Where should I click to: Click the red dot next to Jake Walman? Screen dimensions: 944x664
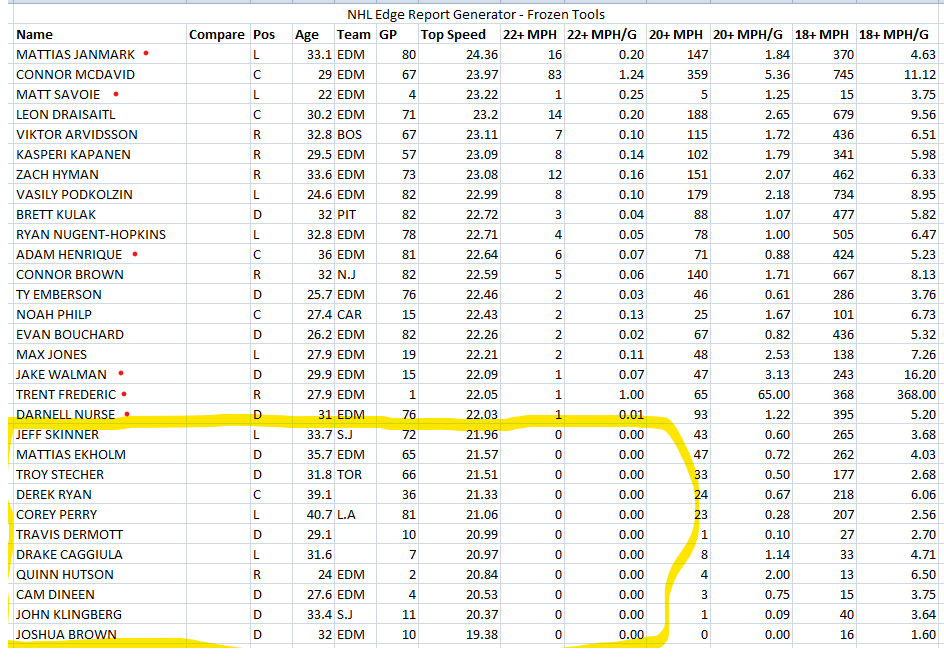pyautogui.click(x=121, y=373)
